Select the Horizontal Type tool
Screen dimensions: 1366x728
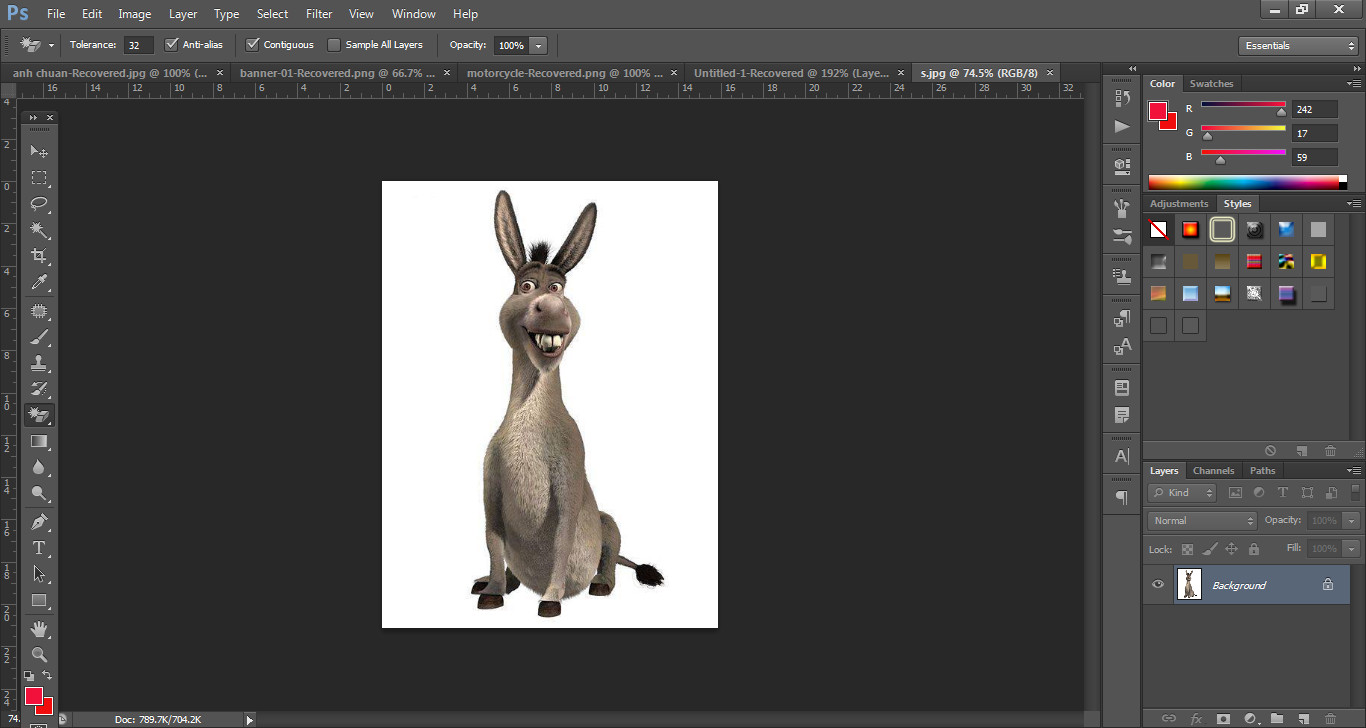[39, 548]
